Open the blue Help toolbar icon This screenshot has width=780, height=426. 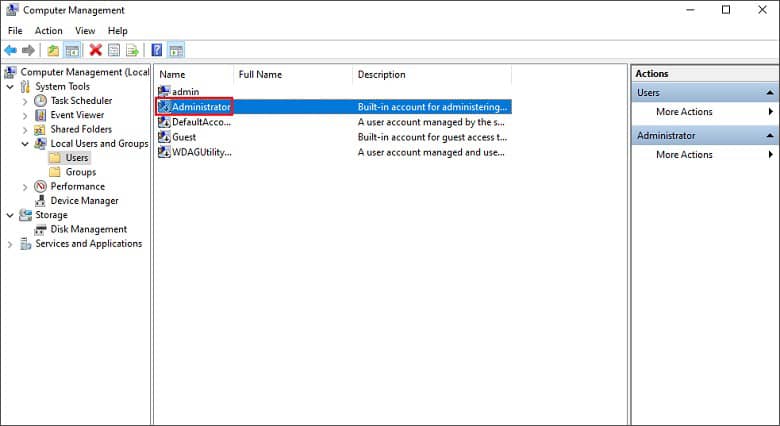click(x=157, y=50)
